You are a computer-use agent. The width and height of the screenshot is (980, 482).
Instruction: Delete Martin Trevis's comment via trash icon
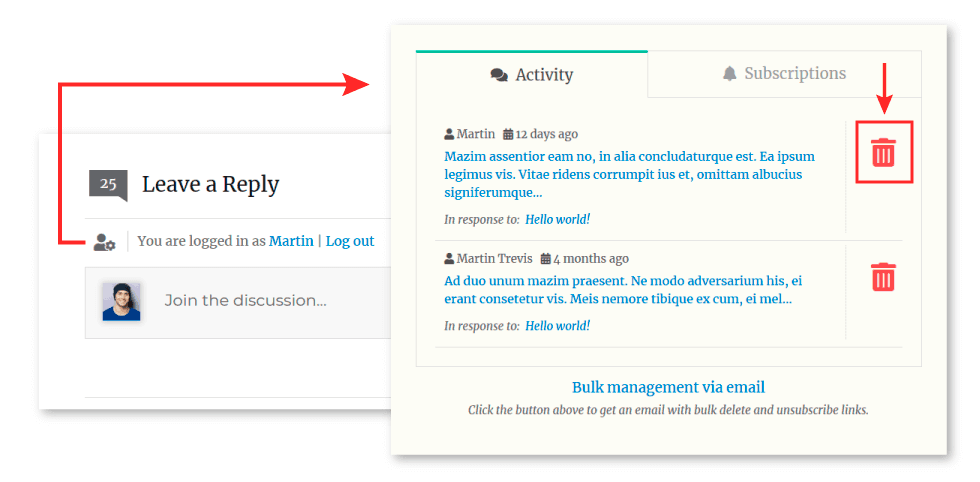[883, 277]
